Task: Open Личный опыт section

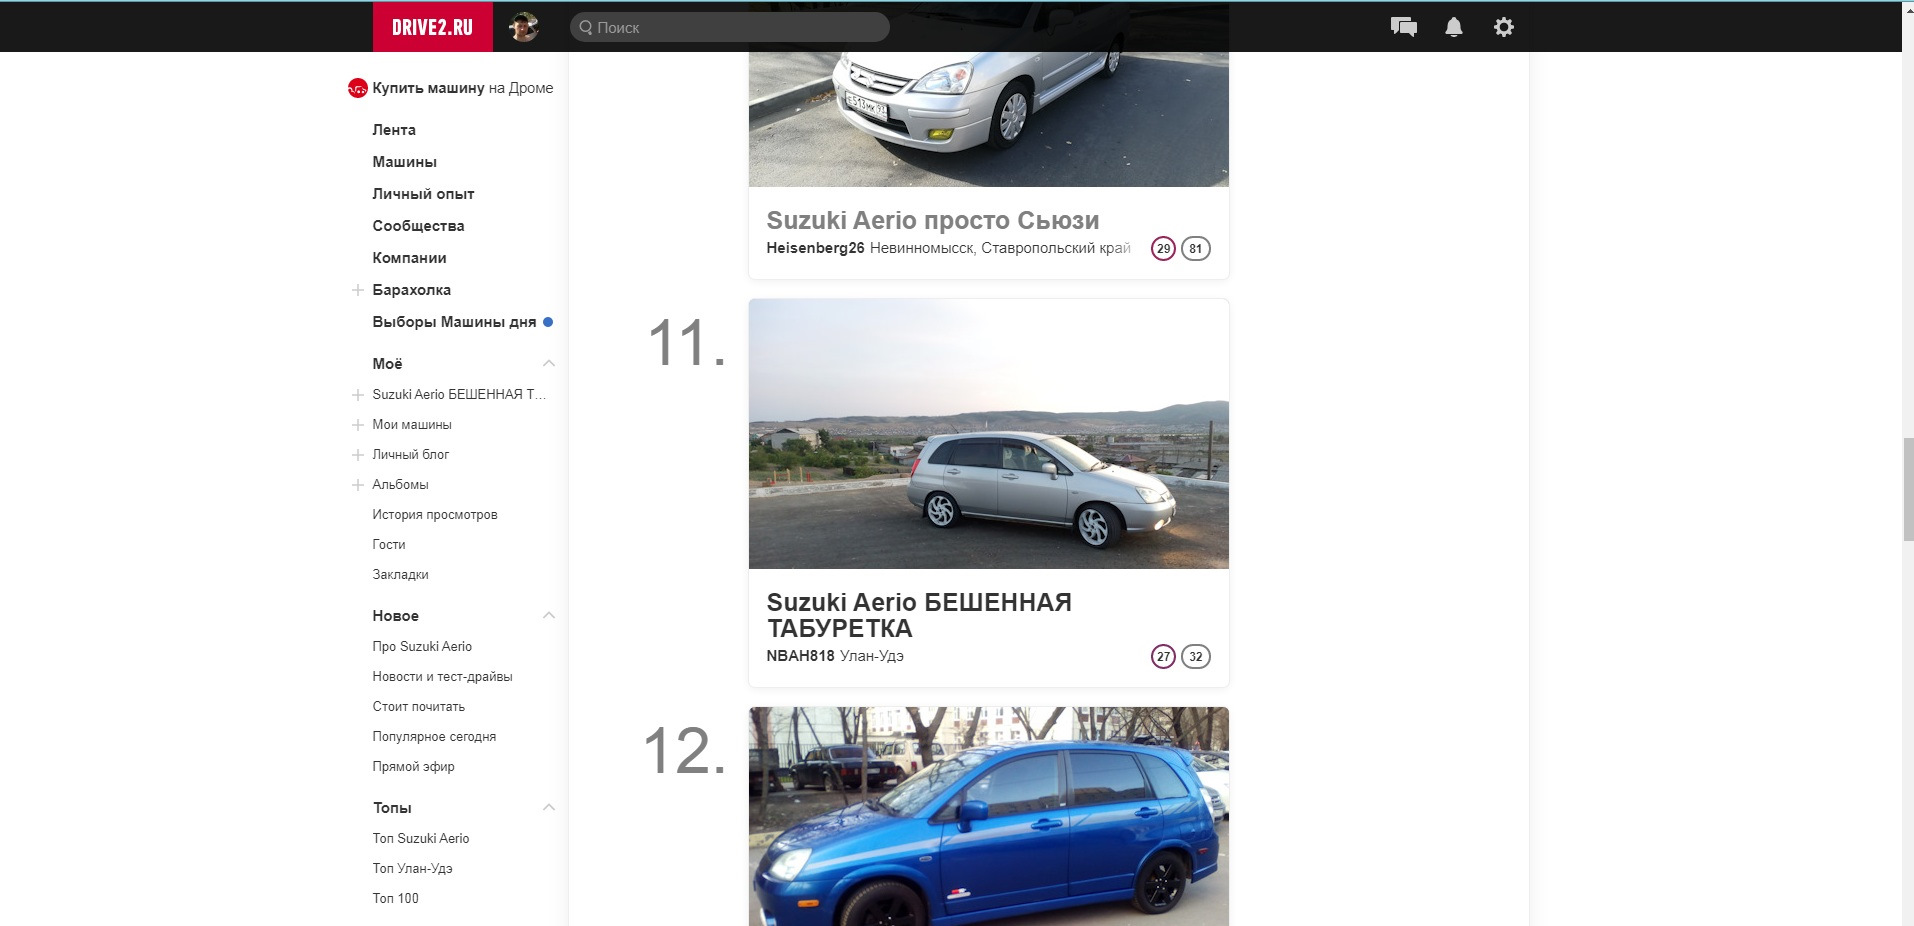Action: (423, 194)
